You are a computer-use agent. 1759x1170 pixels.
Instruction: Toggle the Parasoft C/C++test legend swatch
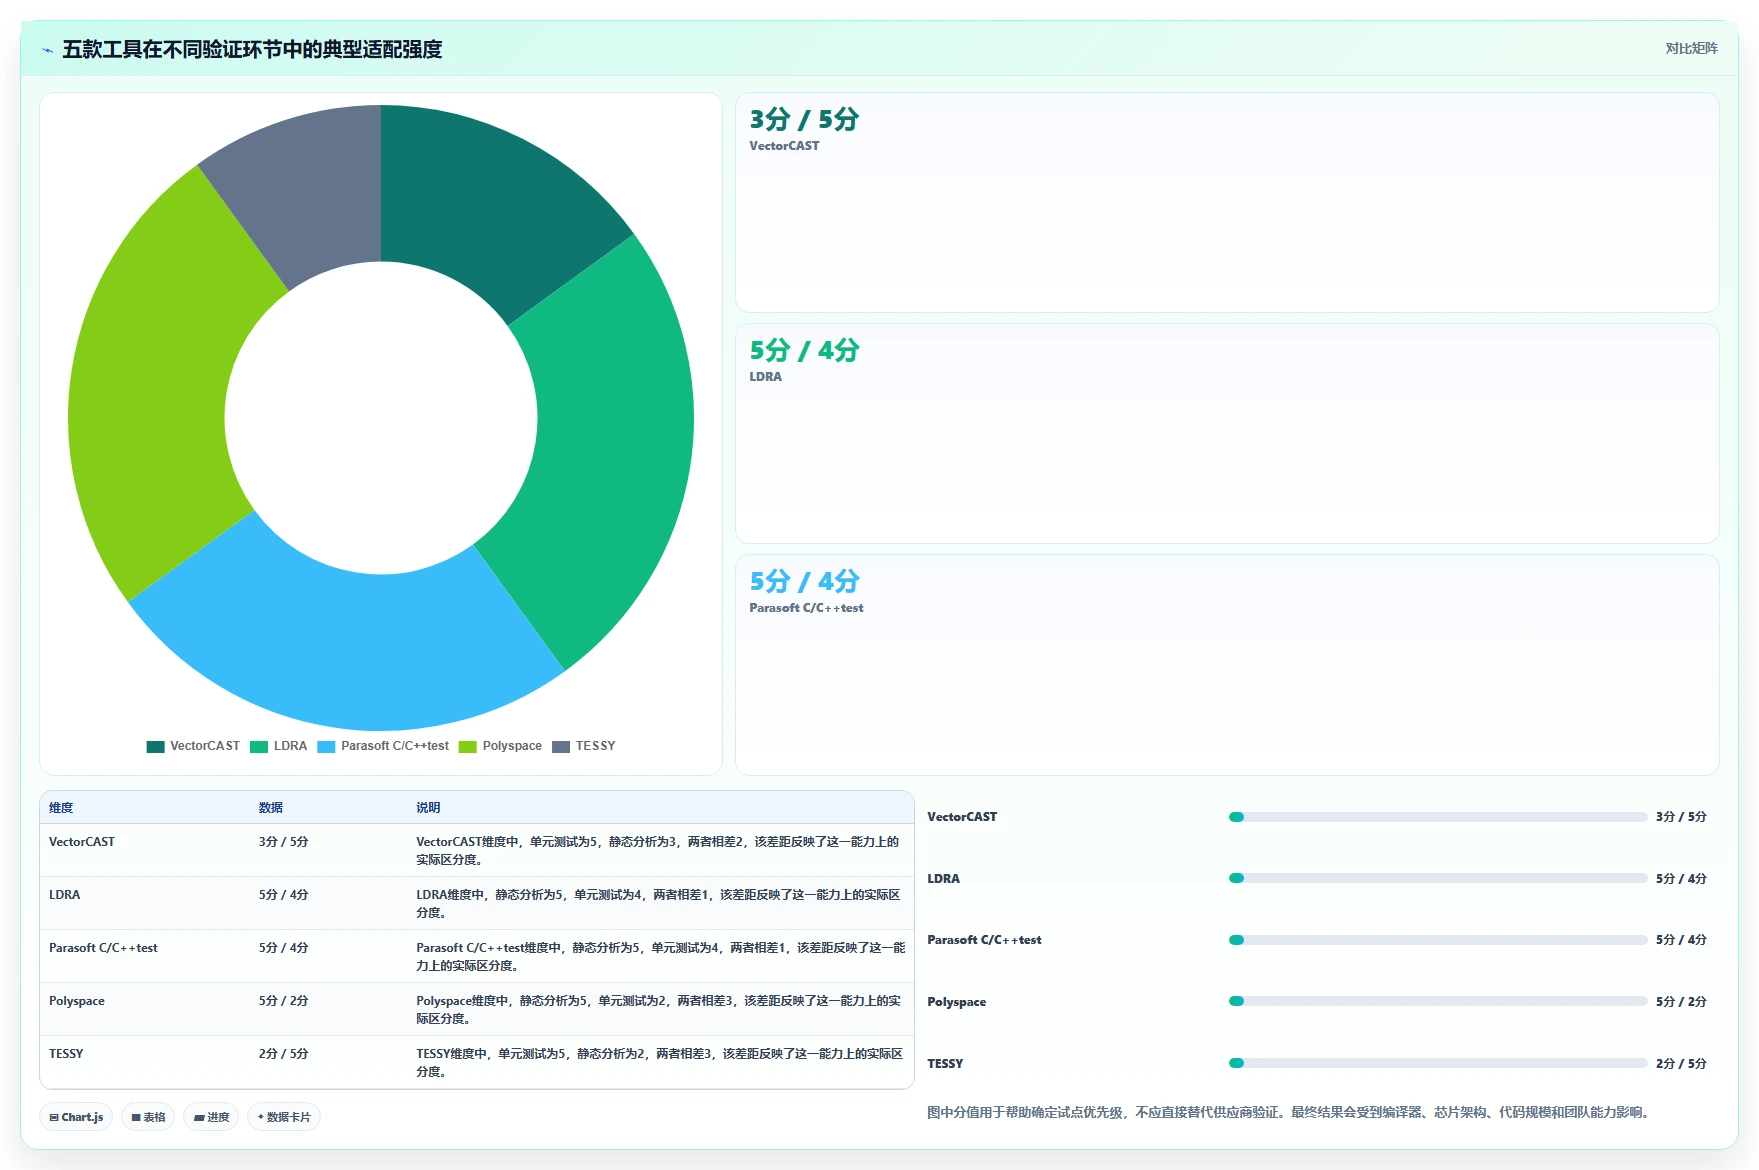(x=326, y=747)
